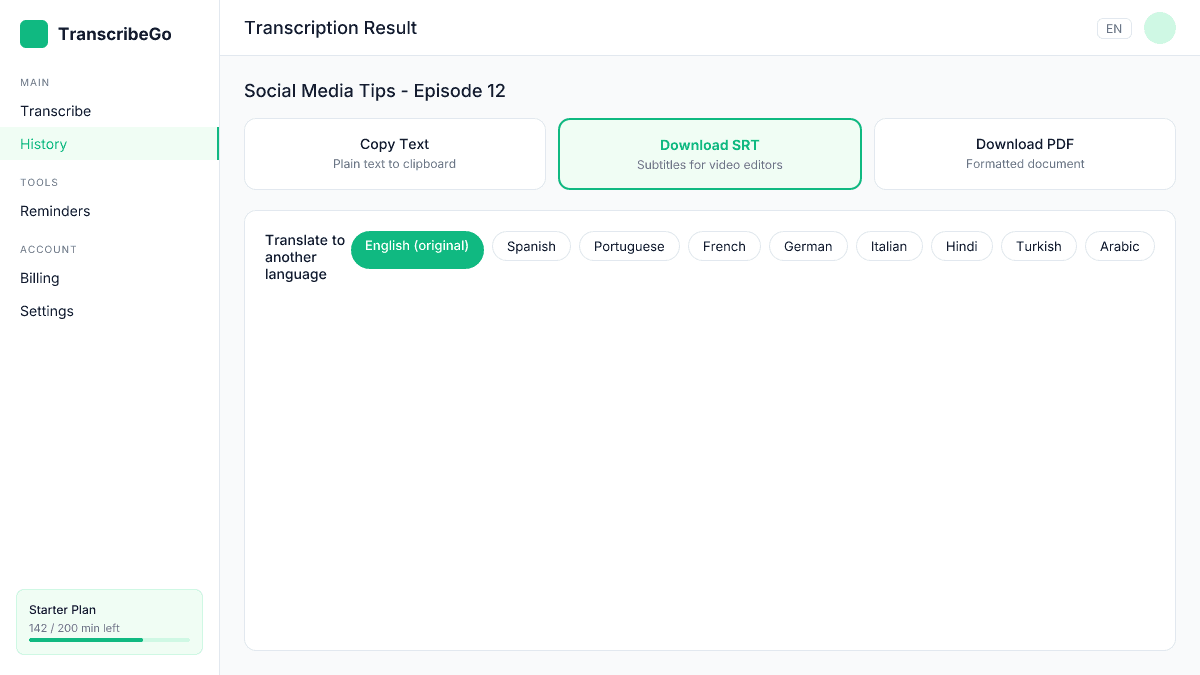Open Reminders under Tools
The image size is (1200, 675).
55,211
